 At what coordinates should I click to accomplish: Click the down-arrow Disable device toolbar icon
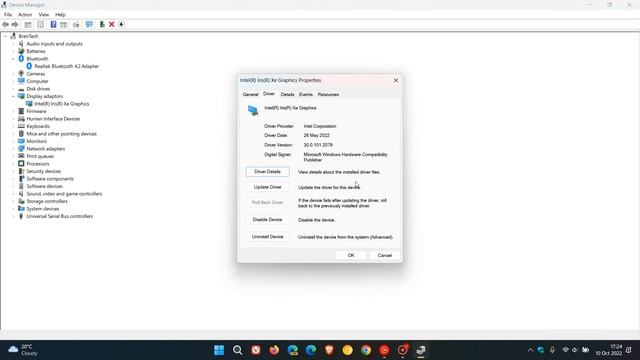[121, 24]
